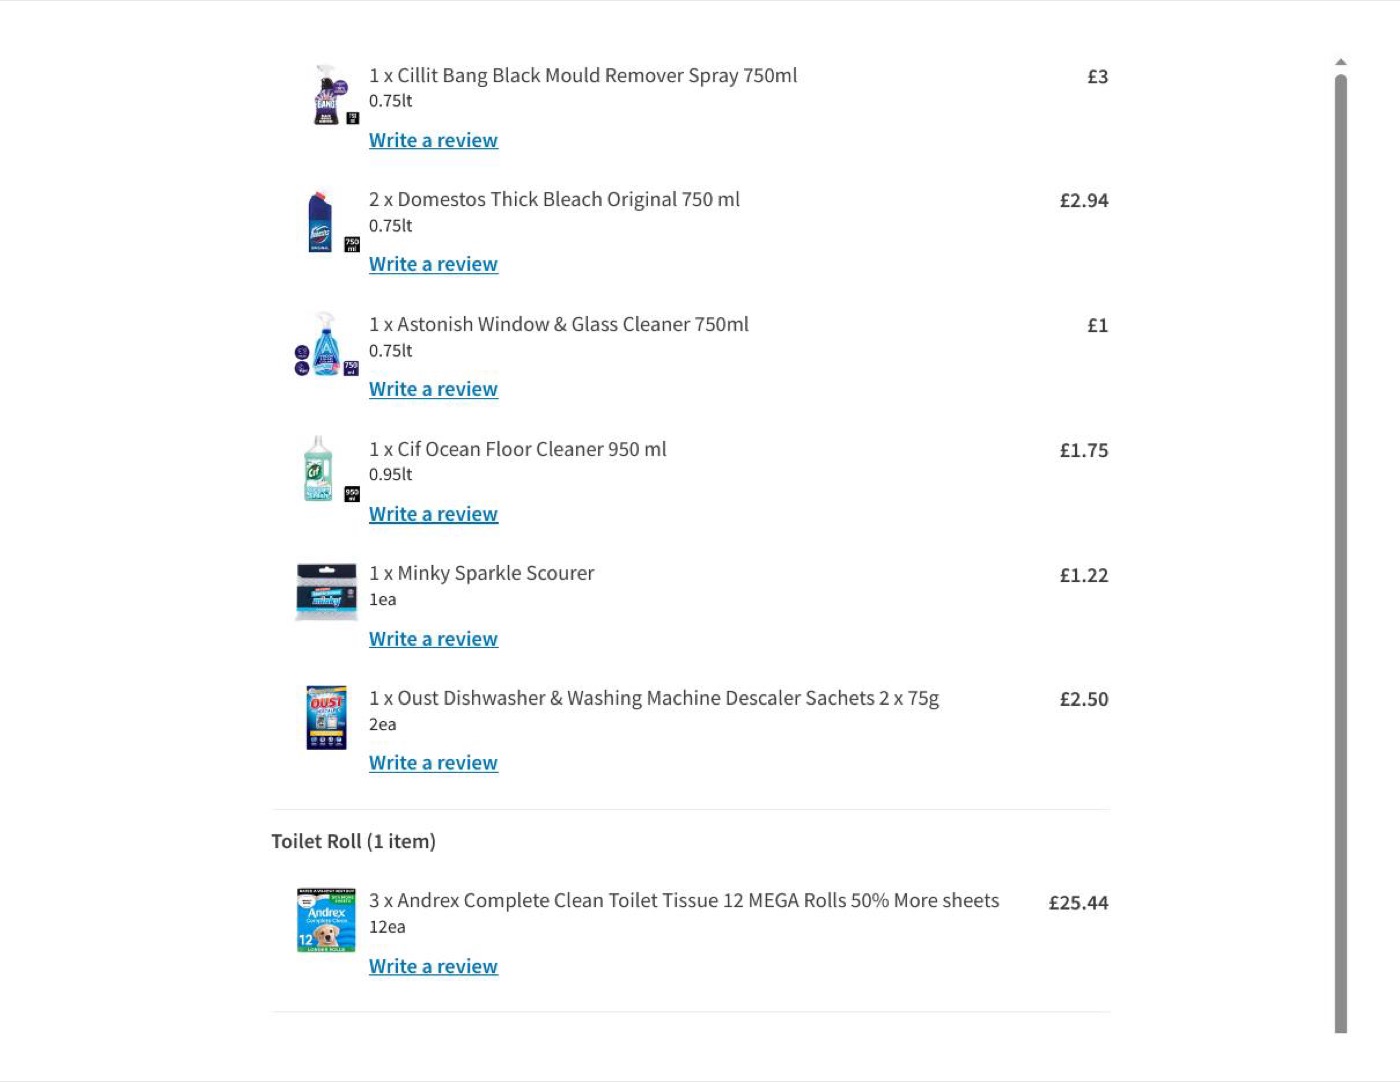Click the Cillit Bang Black Mould Remover title
This screenshot has height=1082, width=1400.
click(583, 76)
